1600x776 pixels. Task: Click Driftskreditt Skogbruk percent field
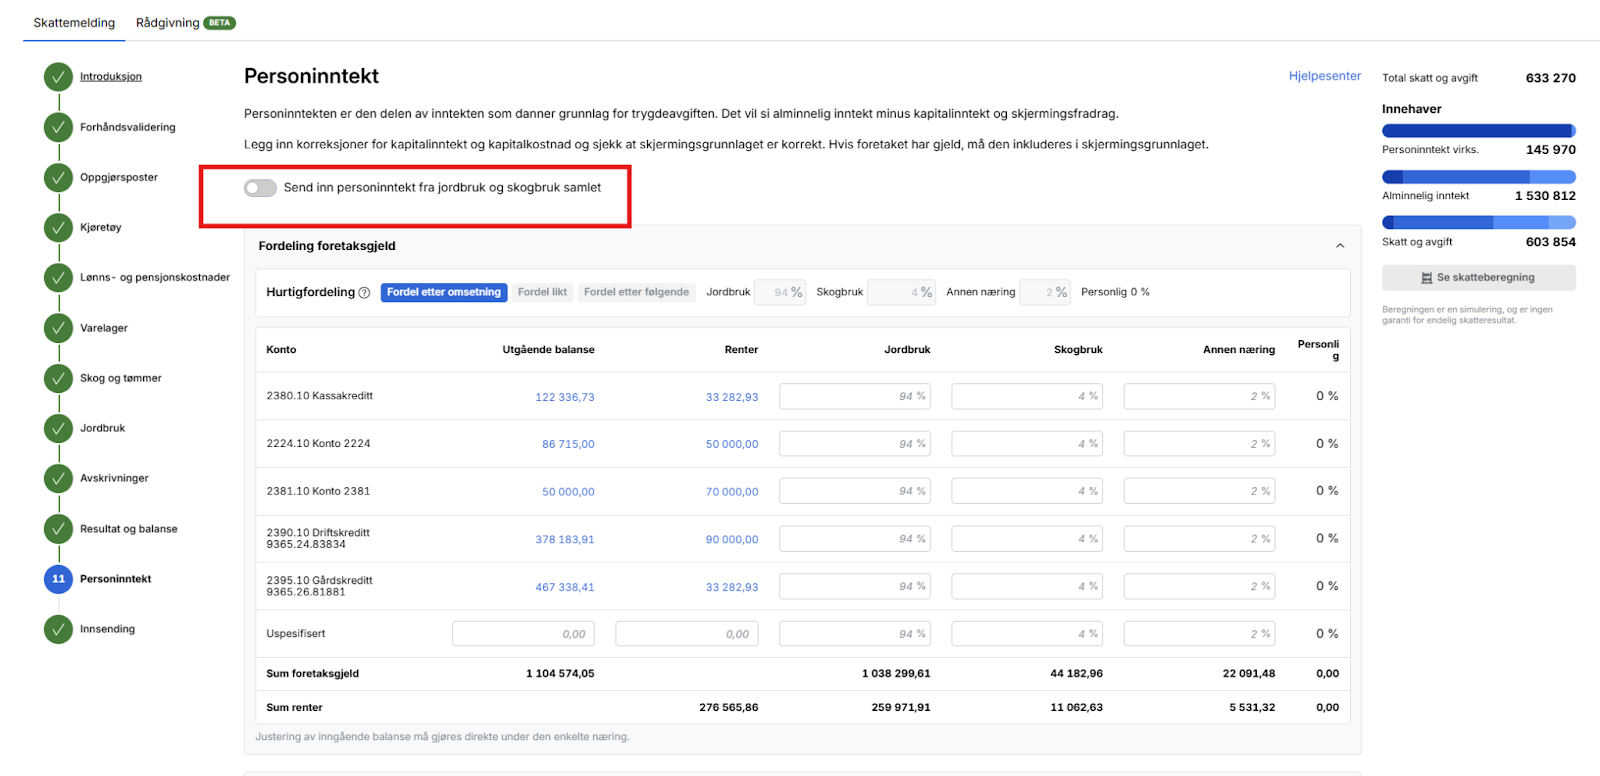tap(1027, 539)
